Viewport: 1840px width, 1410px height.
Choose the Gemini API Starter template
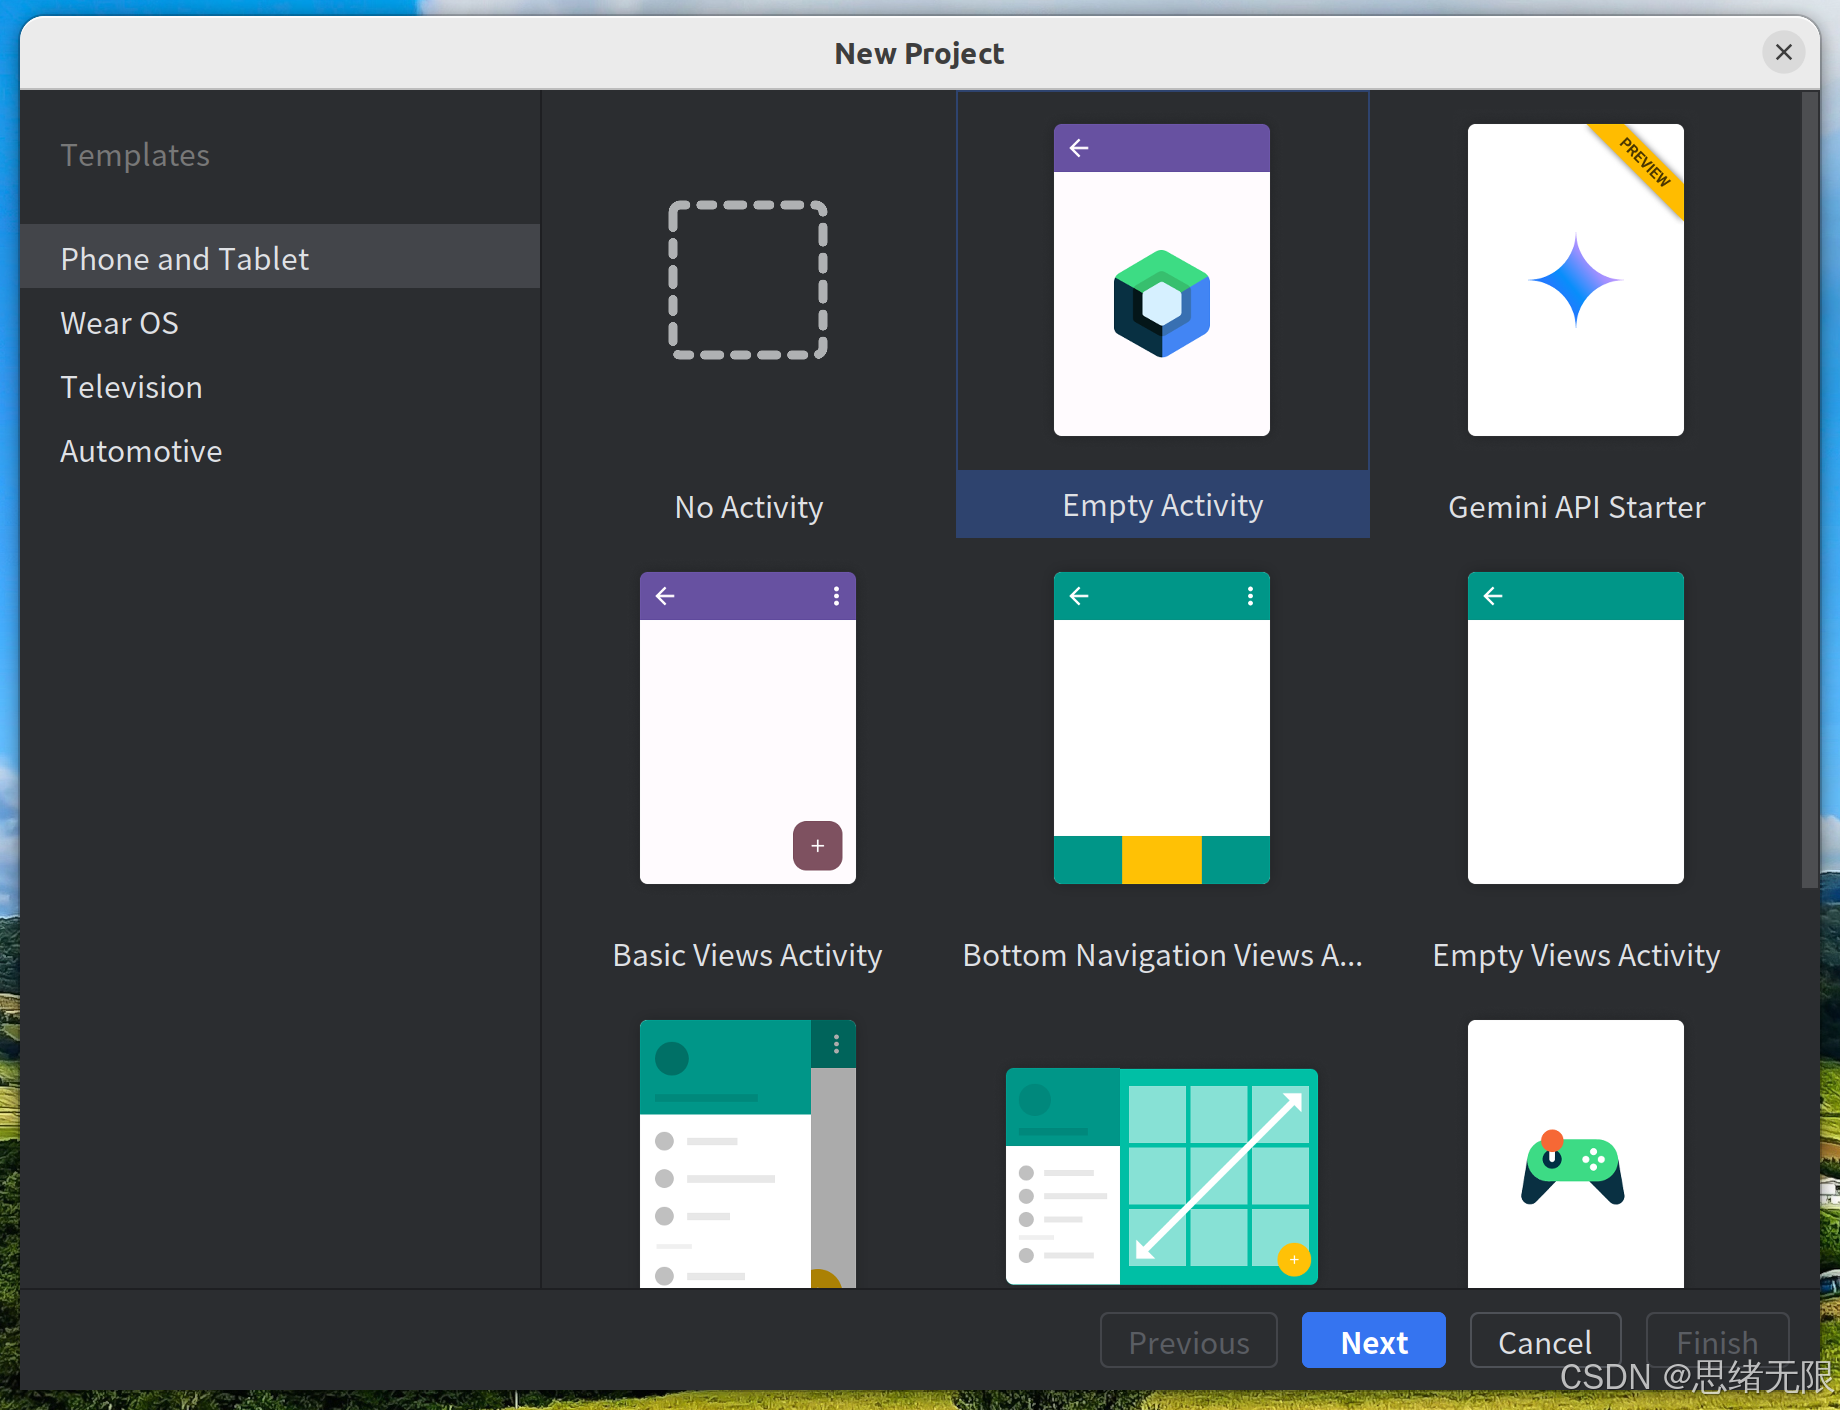click(x=1575, y=506)
